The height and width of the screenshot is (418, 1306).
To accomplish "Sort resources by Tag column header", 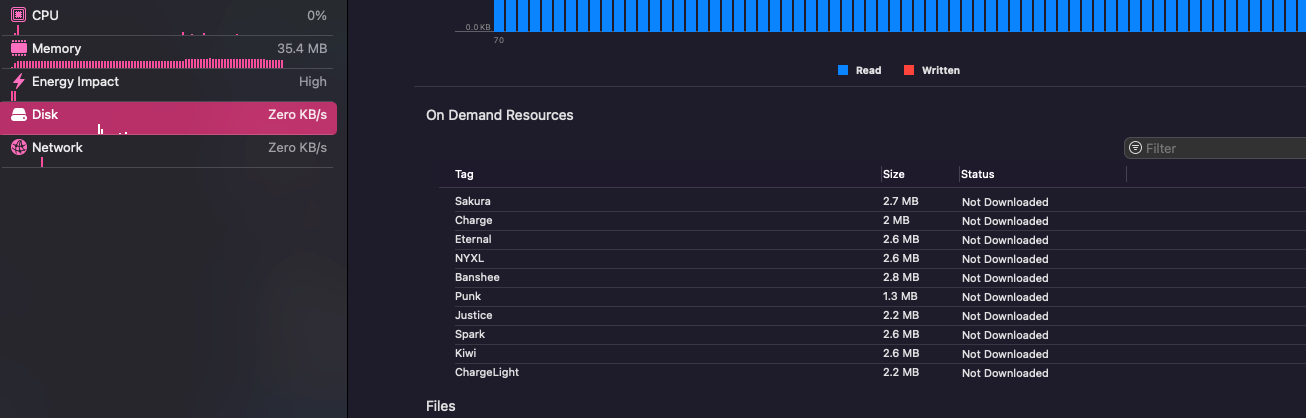I will point(464,174).
